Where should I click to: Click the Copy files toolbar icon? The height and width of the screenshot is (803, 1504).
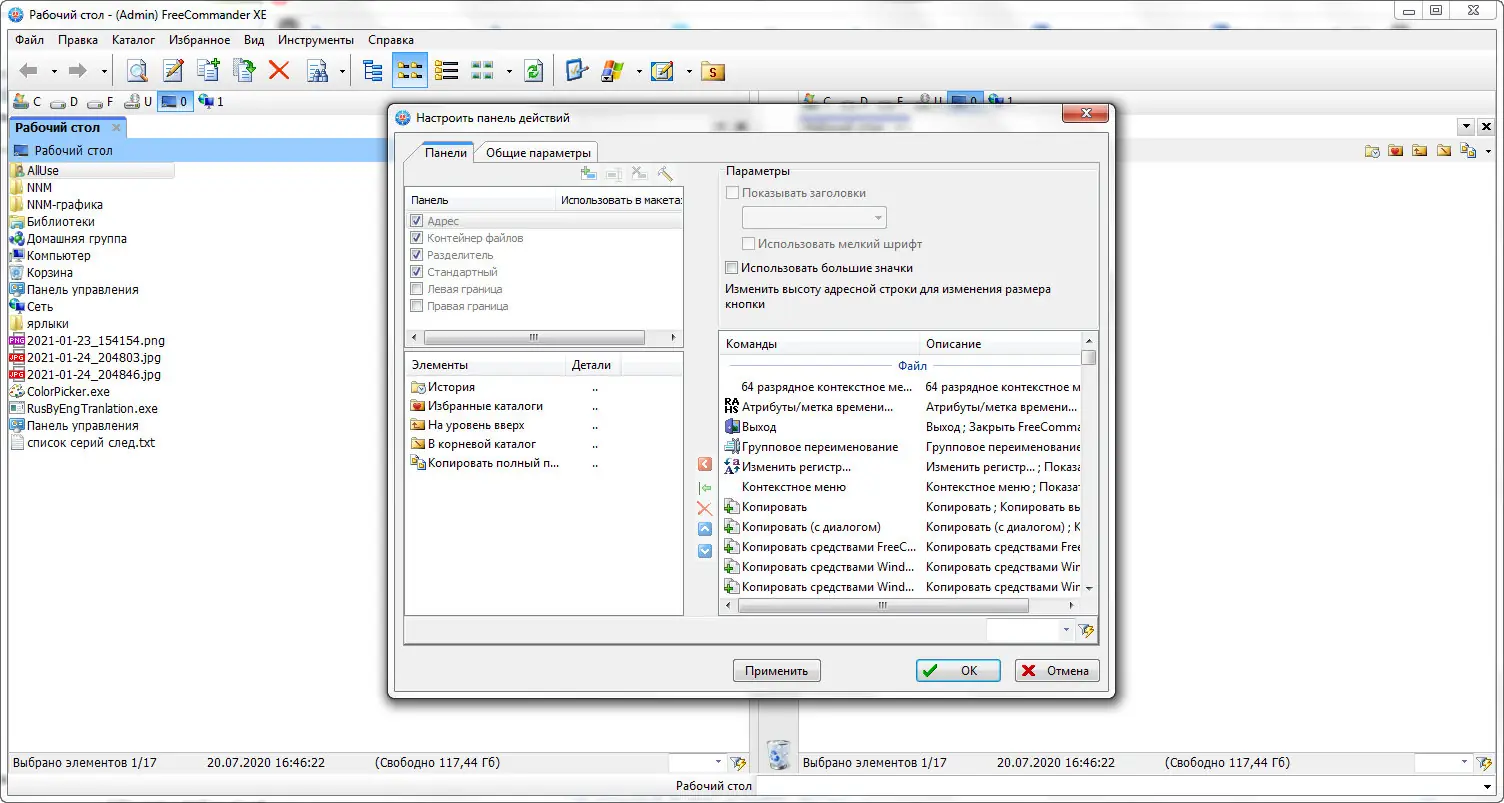click(208, 71)
